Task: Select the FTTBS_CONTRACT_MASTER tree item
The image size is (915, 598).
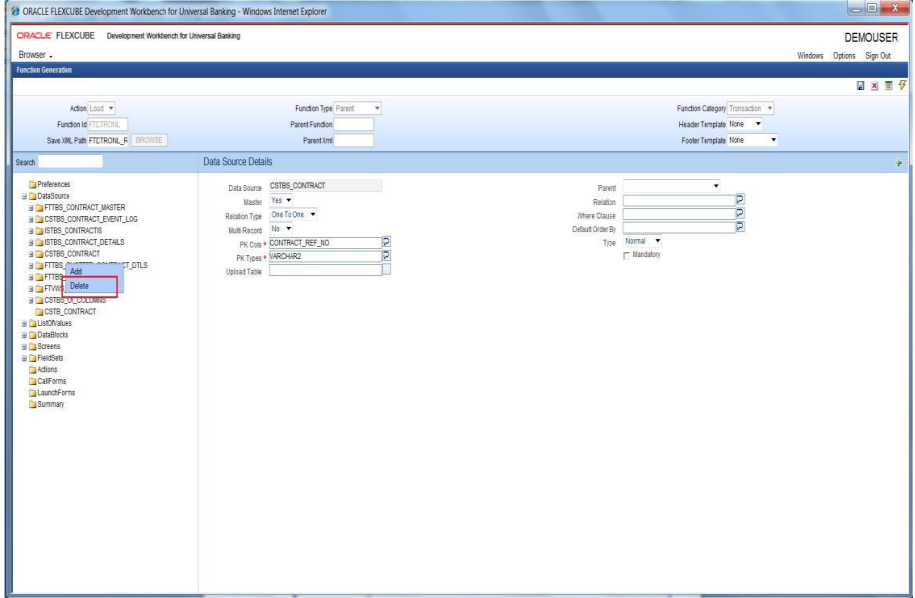Action: point(85,208)
